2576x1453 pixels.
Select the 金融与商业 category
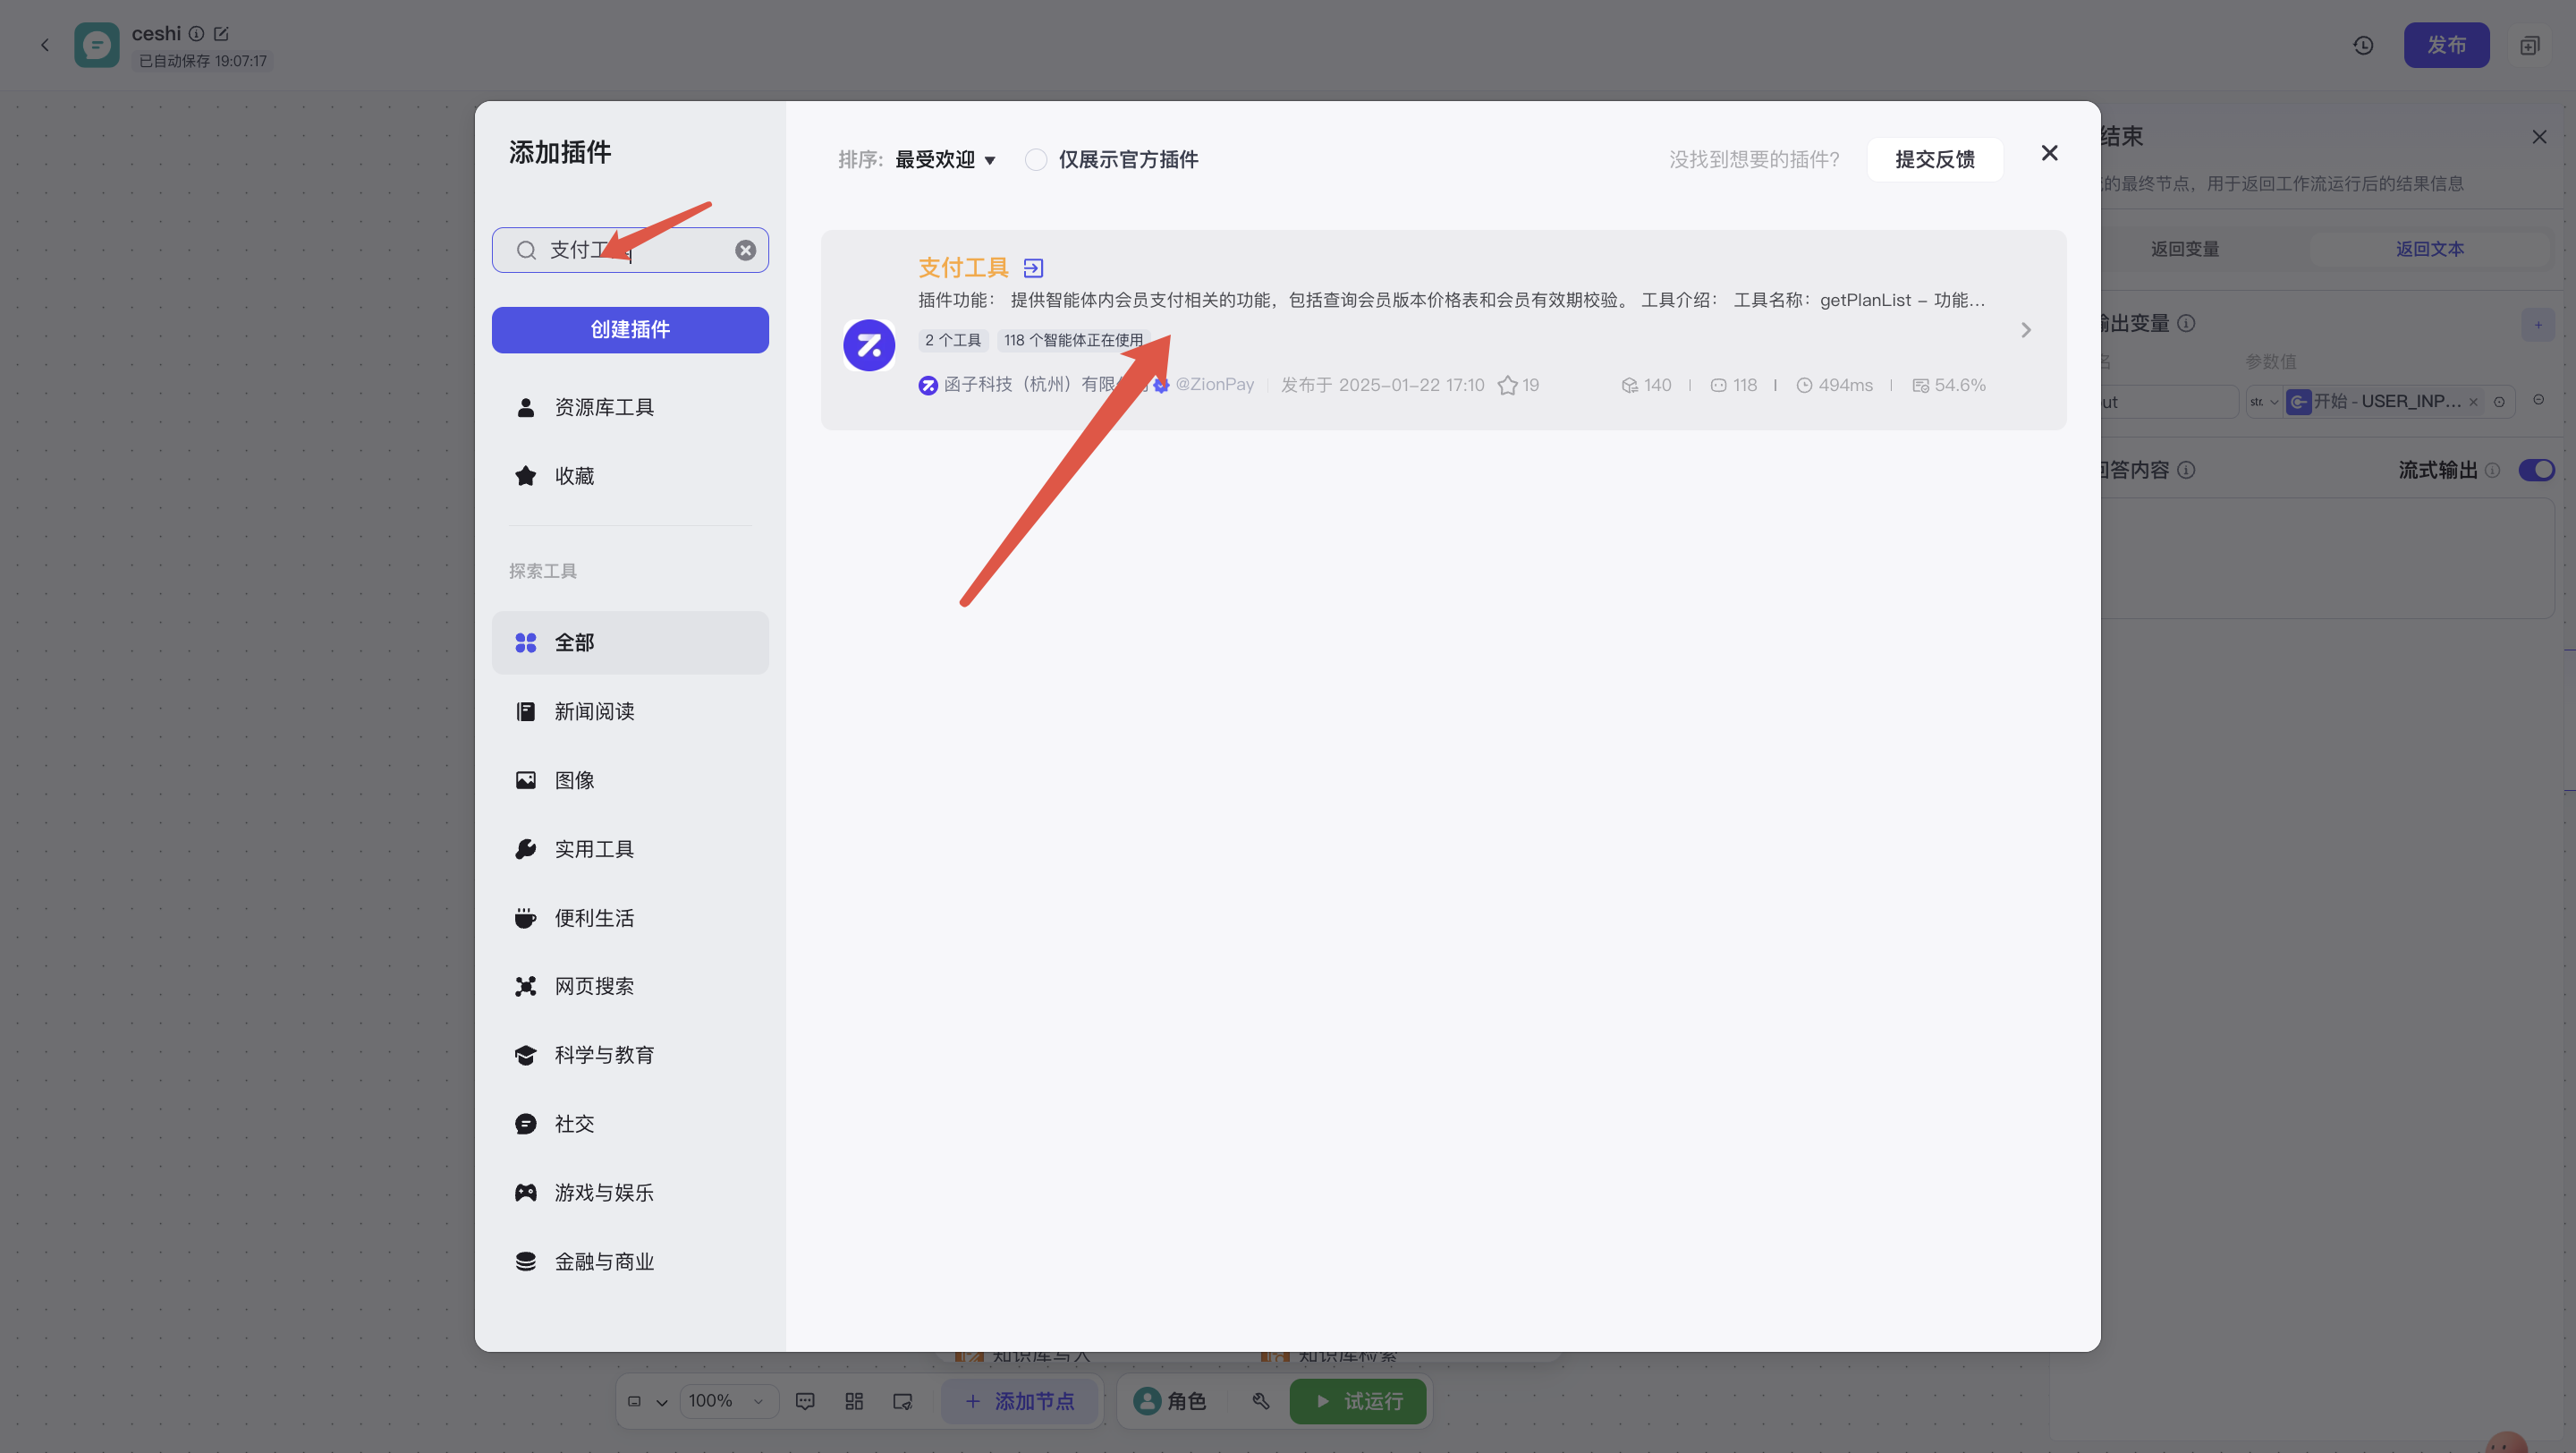[x=630, y=1262]
